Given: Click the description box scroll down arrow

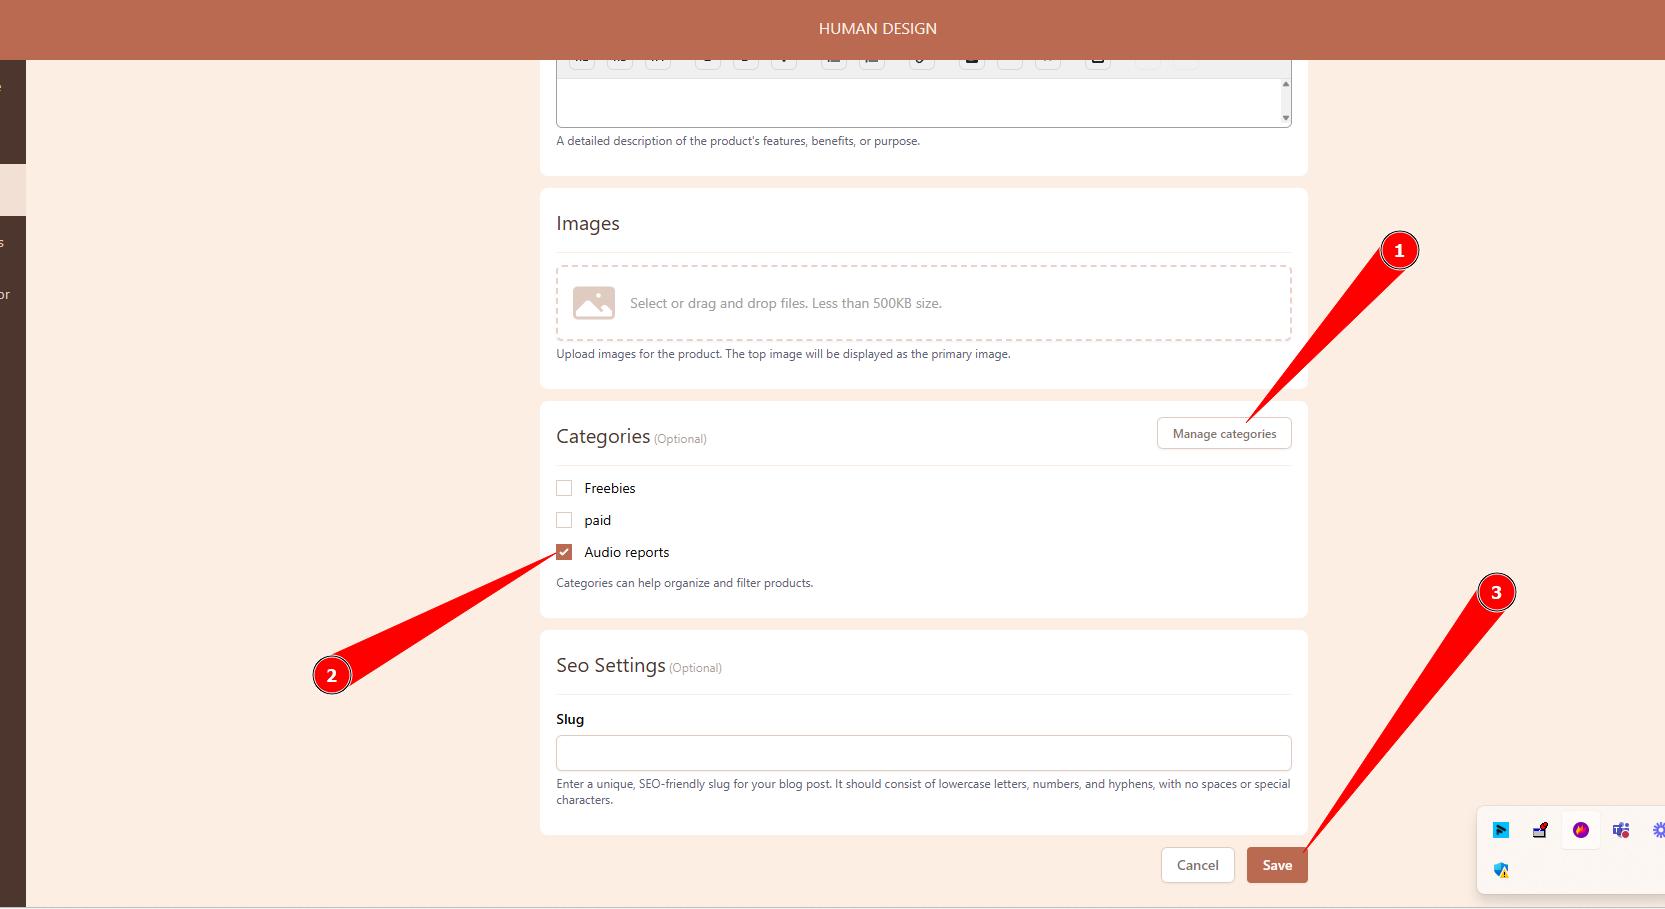Looking at the screenshot, I should (x=1286, y=118).
